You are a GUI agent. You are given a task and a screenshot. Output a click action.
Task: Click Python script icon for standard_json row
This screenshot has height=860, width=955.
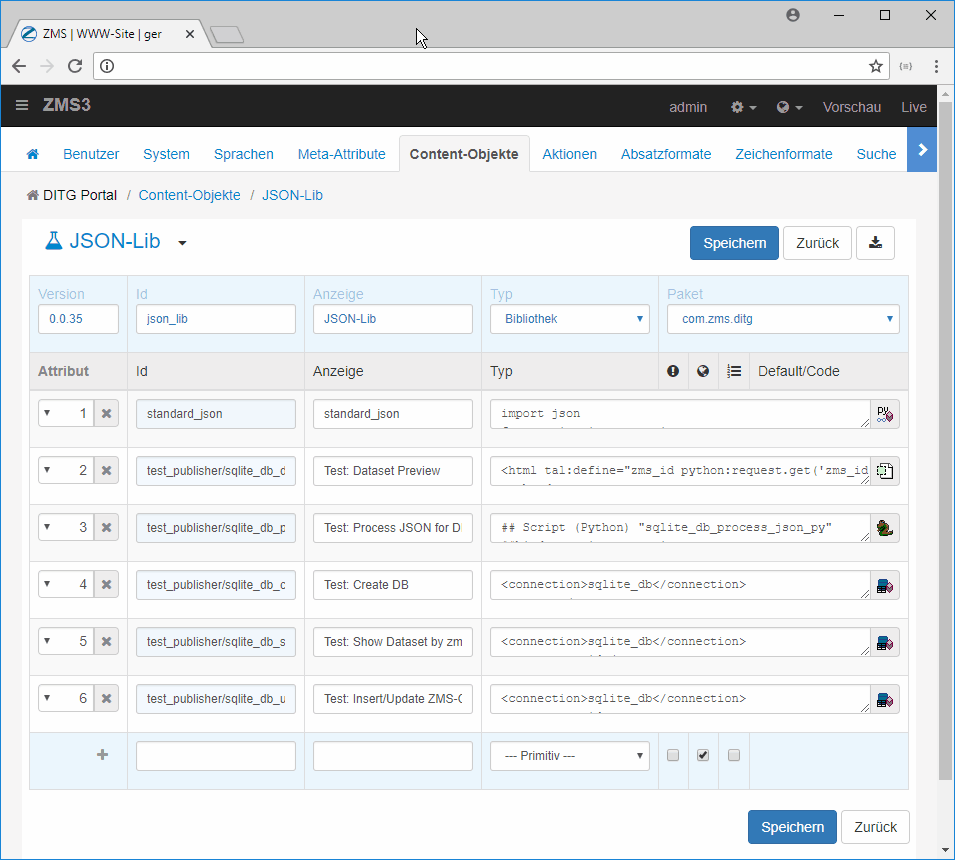(x=885, y=414)
